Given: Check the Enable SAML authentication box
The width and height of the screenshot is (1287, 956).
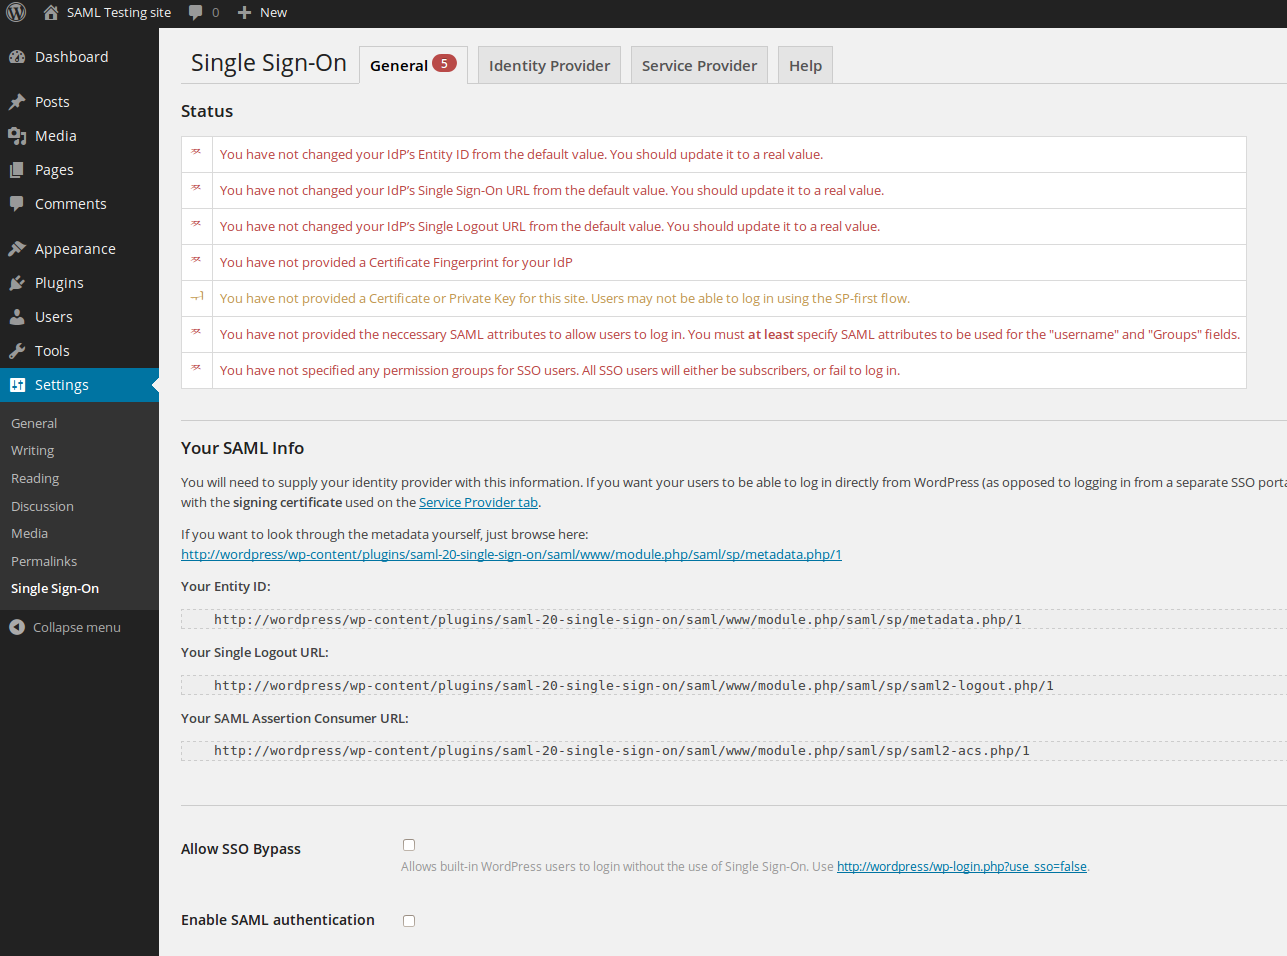Looking at the screenshot, I should pyautogui.click(x=409, y=921).
